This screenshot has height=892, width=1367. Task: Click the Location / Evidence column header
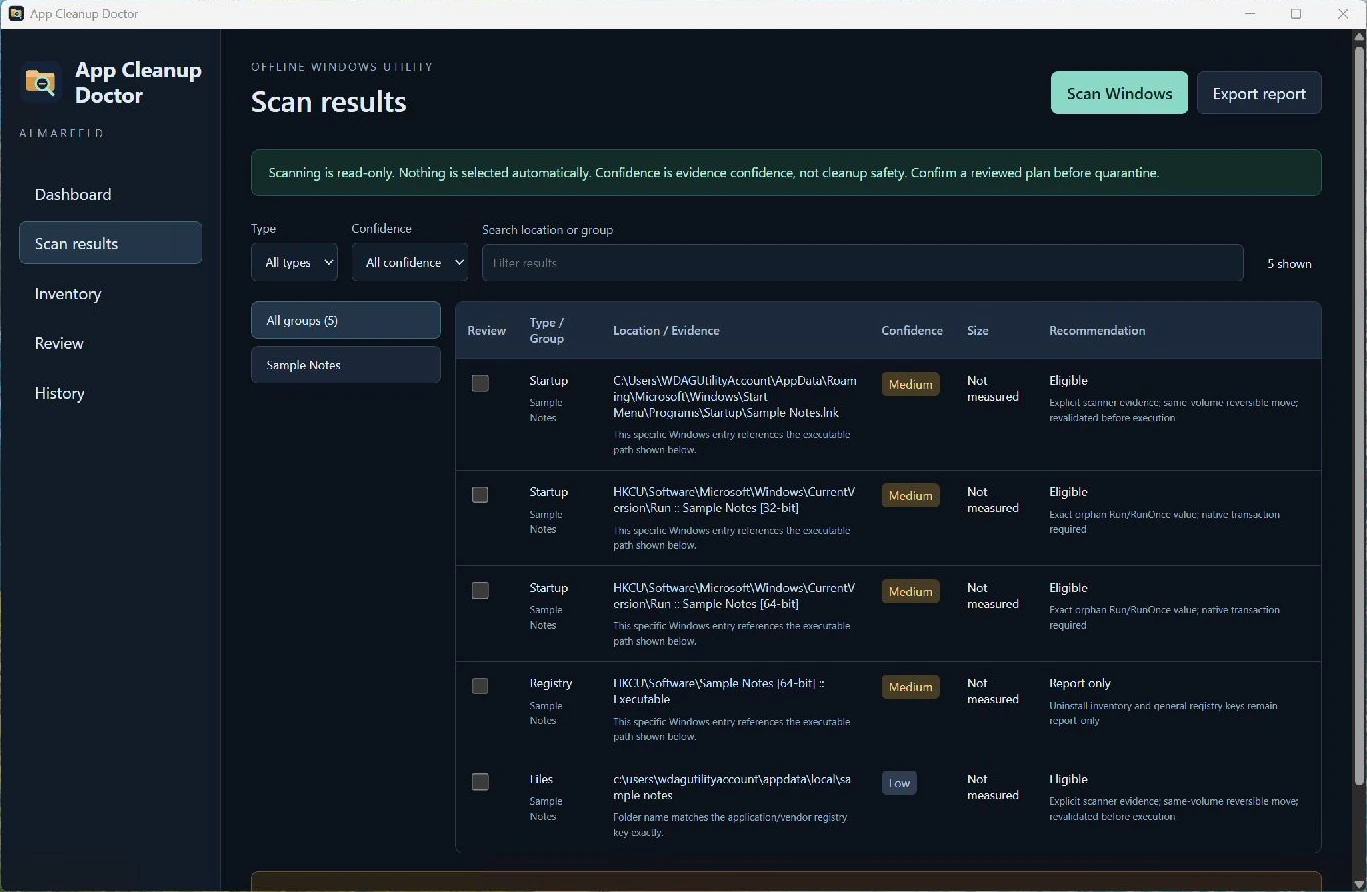(x=666, y=330)
